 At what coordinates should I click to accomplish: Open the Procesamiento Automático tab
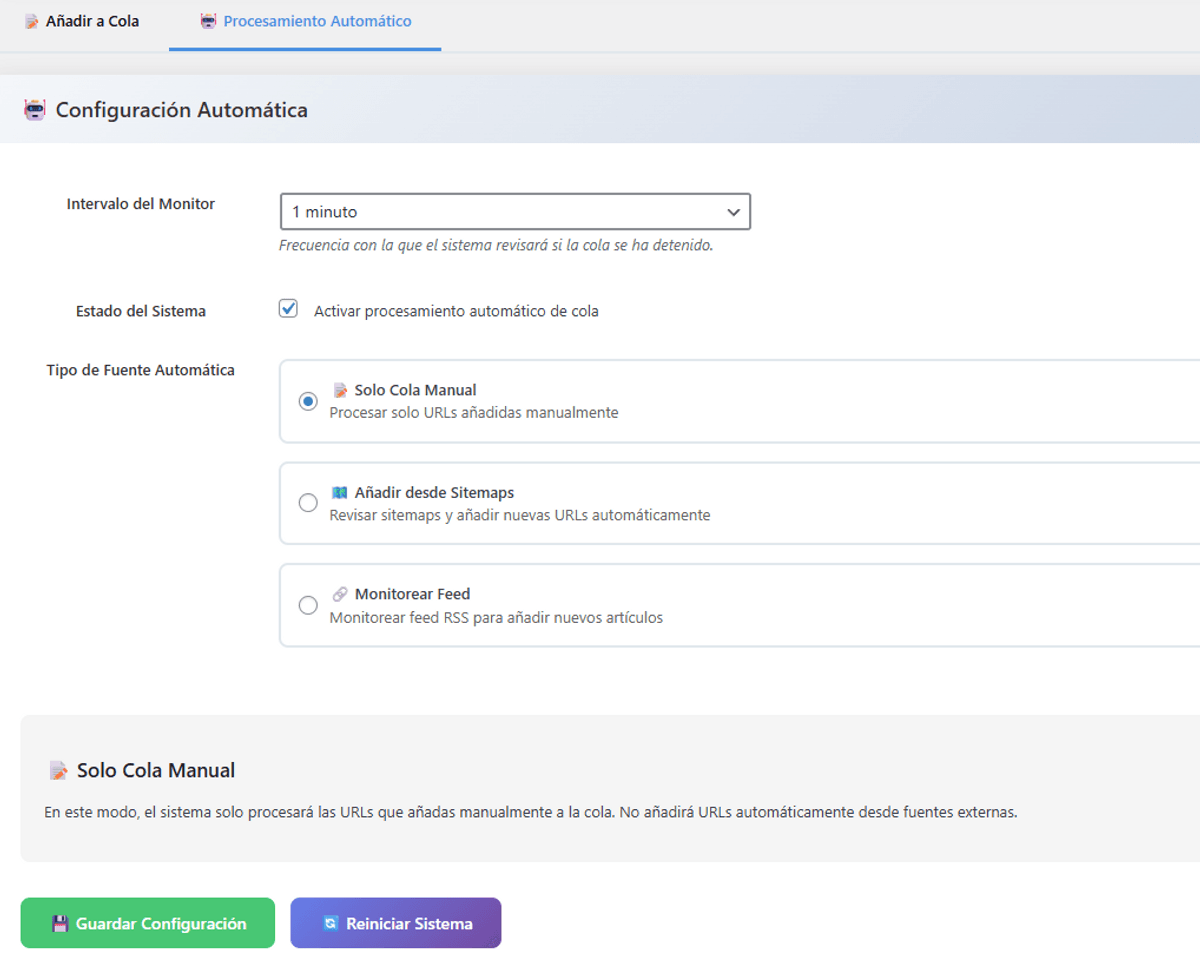click(316, 21)
